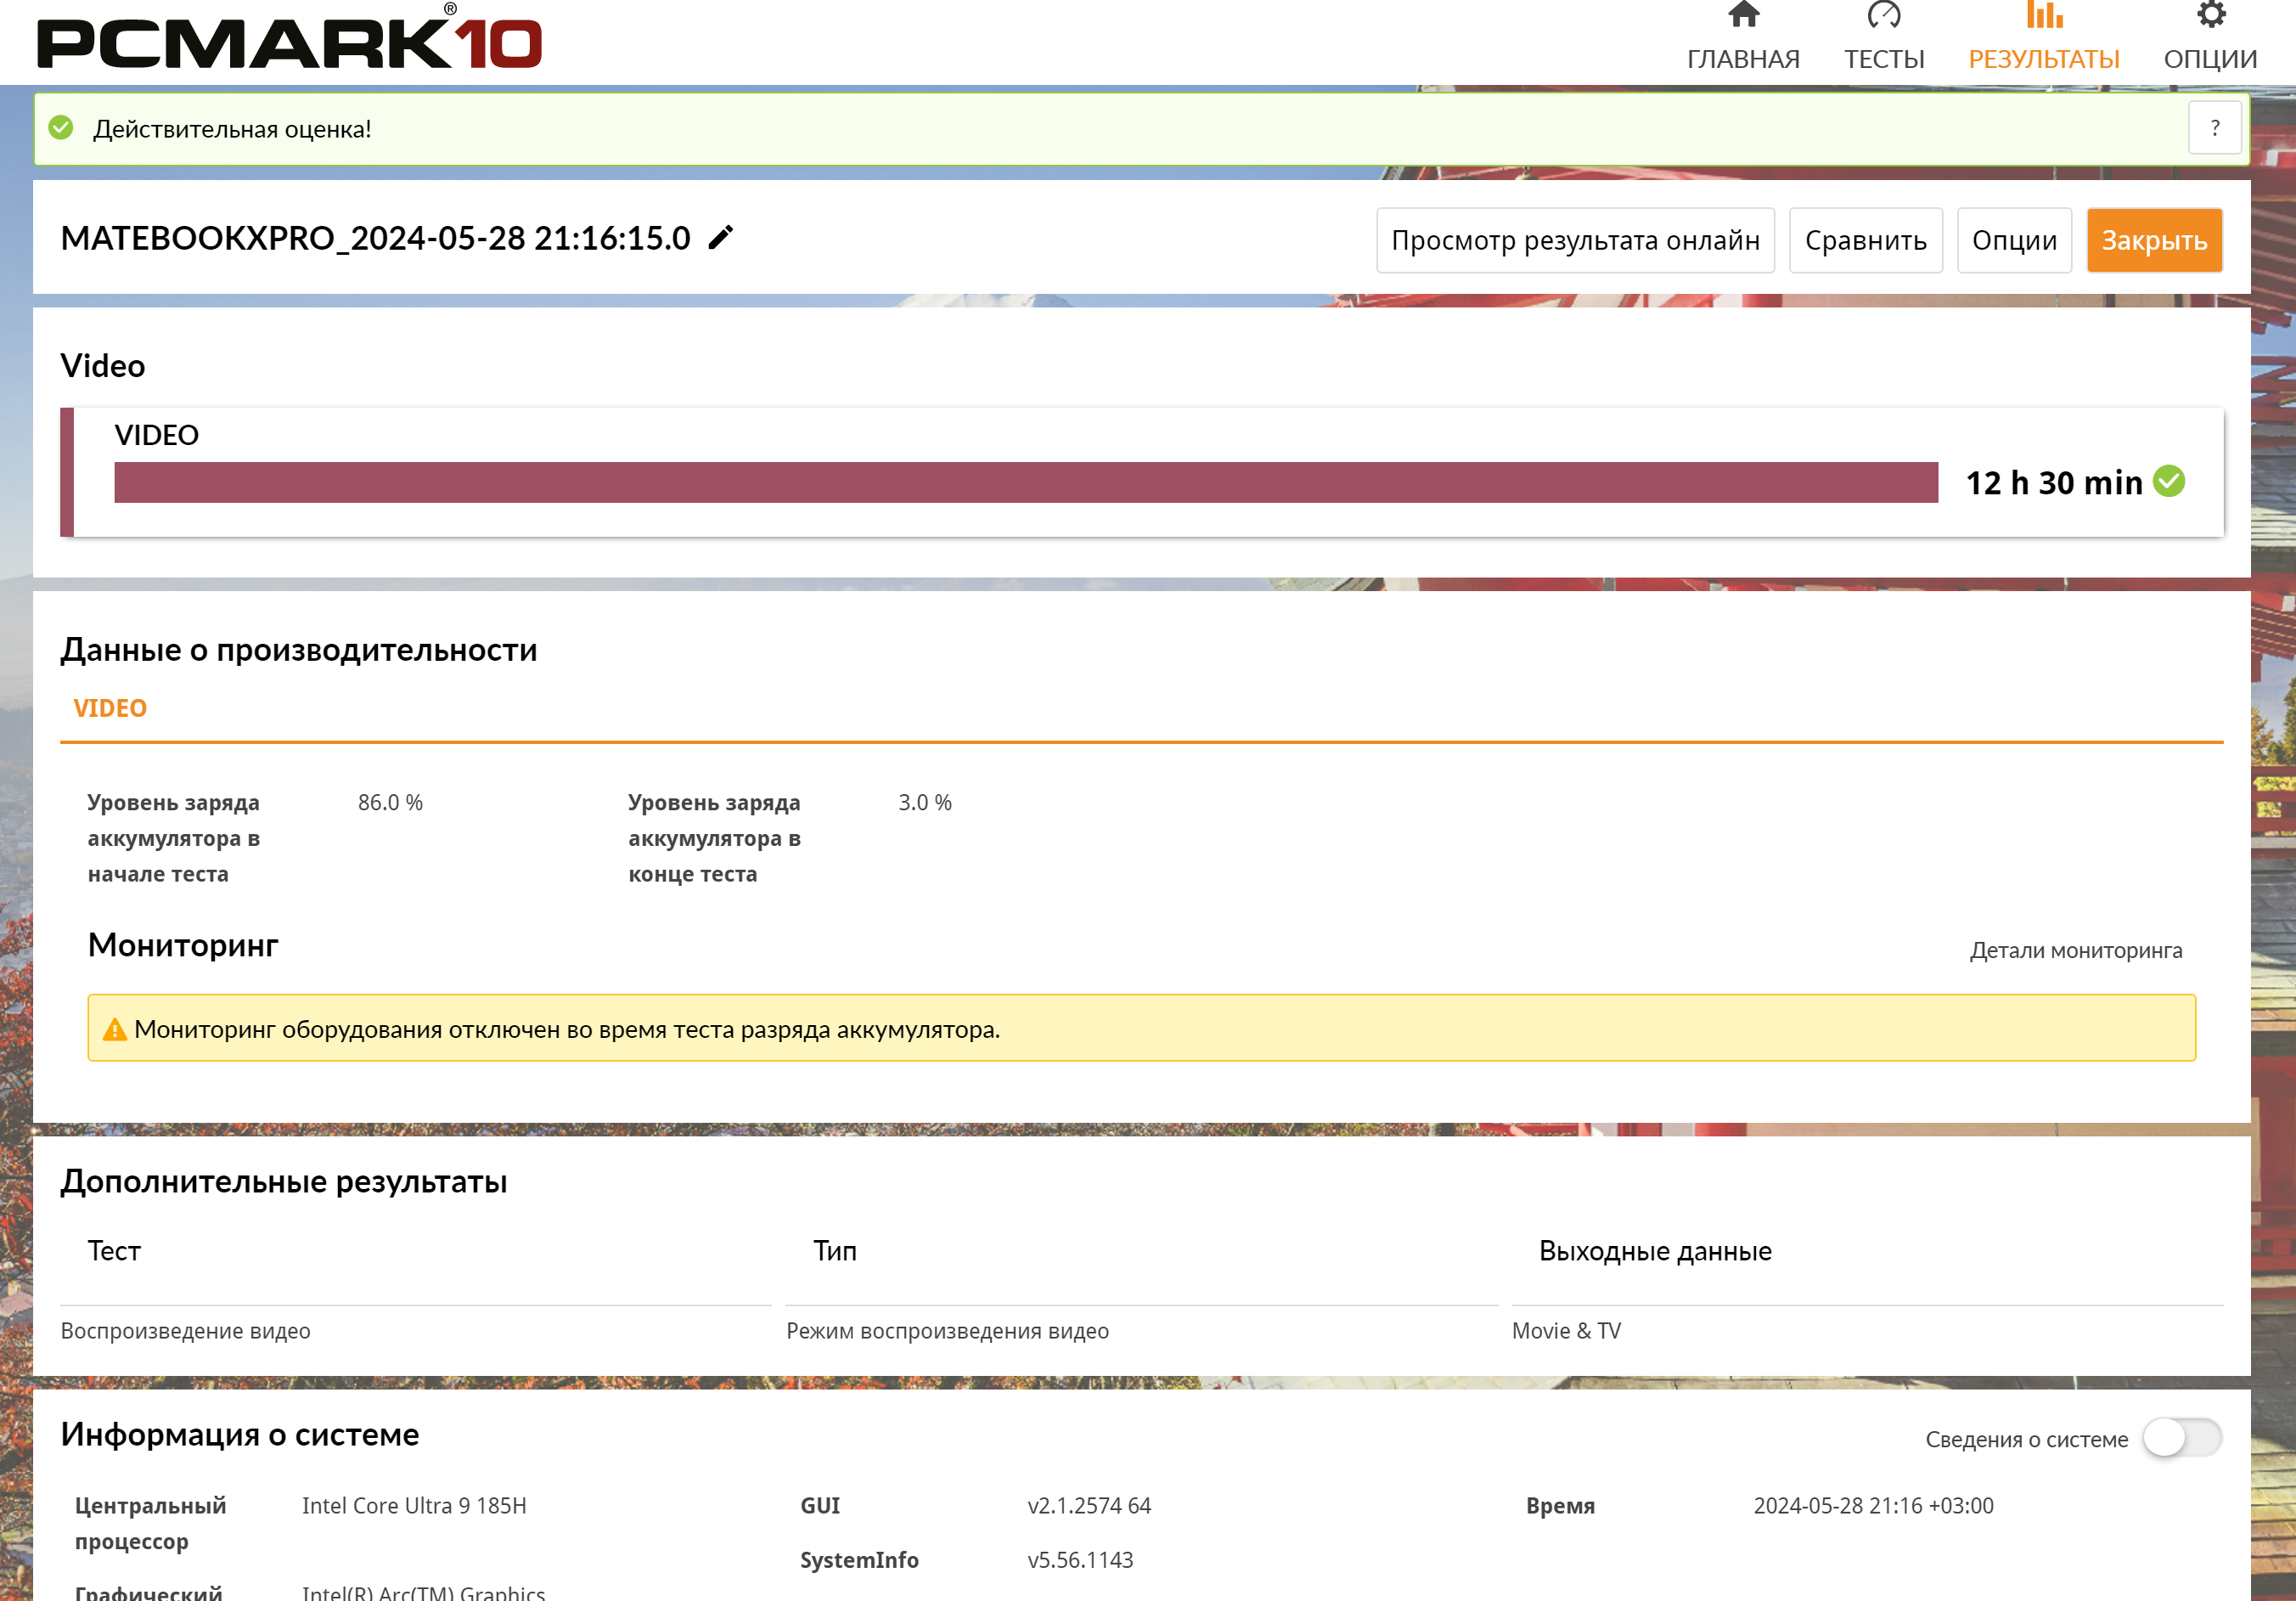Viewport: 2296px width, 1601px height.
Task: Click the pencil icon to rename result
Action: coord(720,238)
